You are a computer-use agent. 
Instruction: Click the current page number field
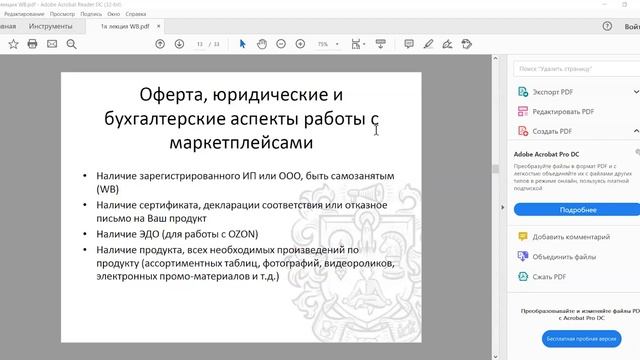click(x=200, y=44)
